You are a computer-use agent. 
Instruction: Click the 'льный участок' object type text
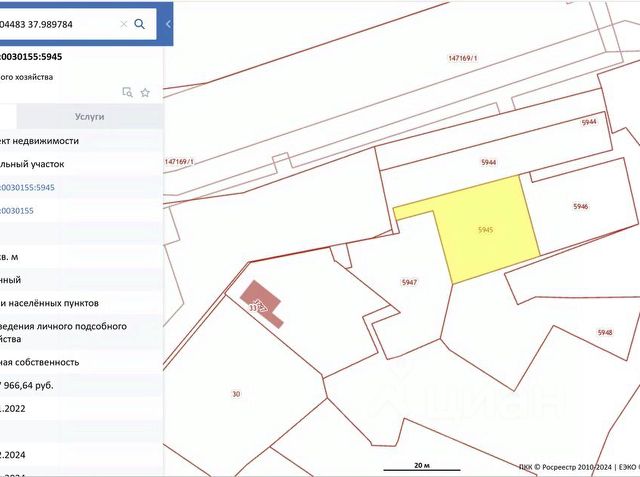click(x=32, y=164)
